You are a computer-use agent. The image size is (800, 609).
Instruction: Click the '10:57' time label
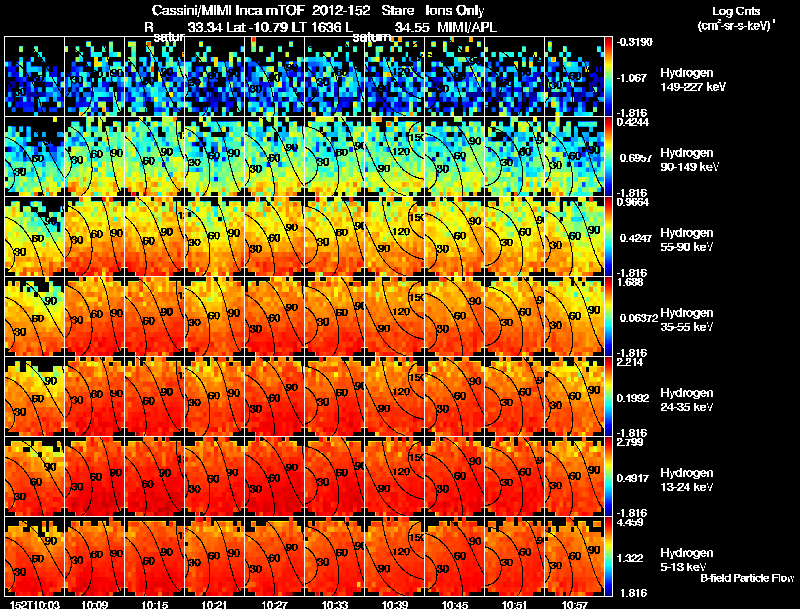coord(574,604)
